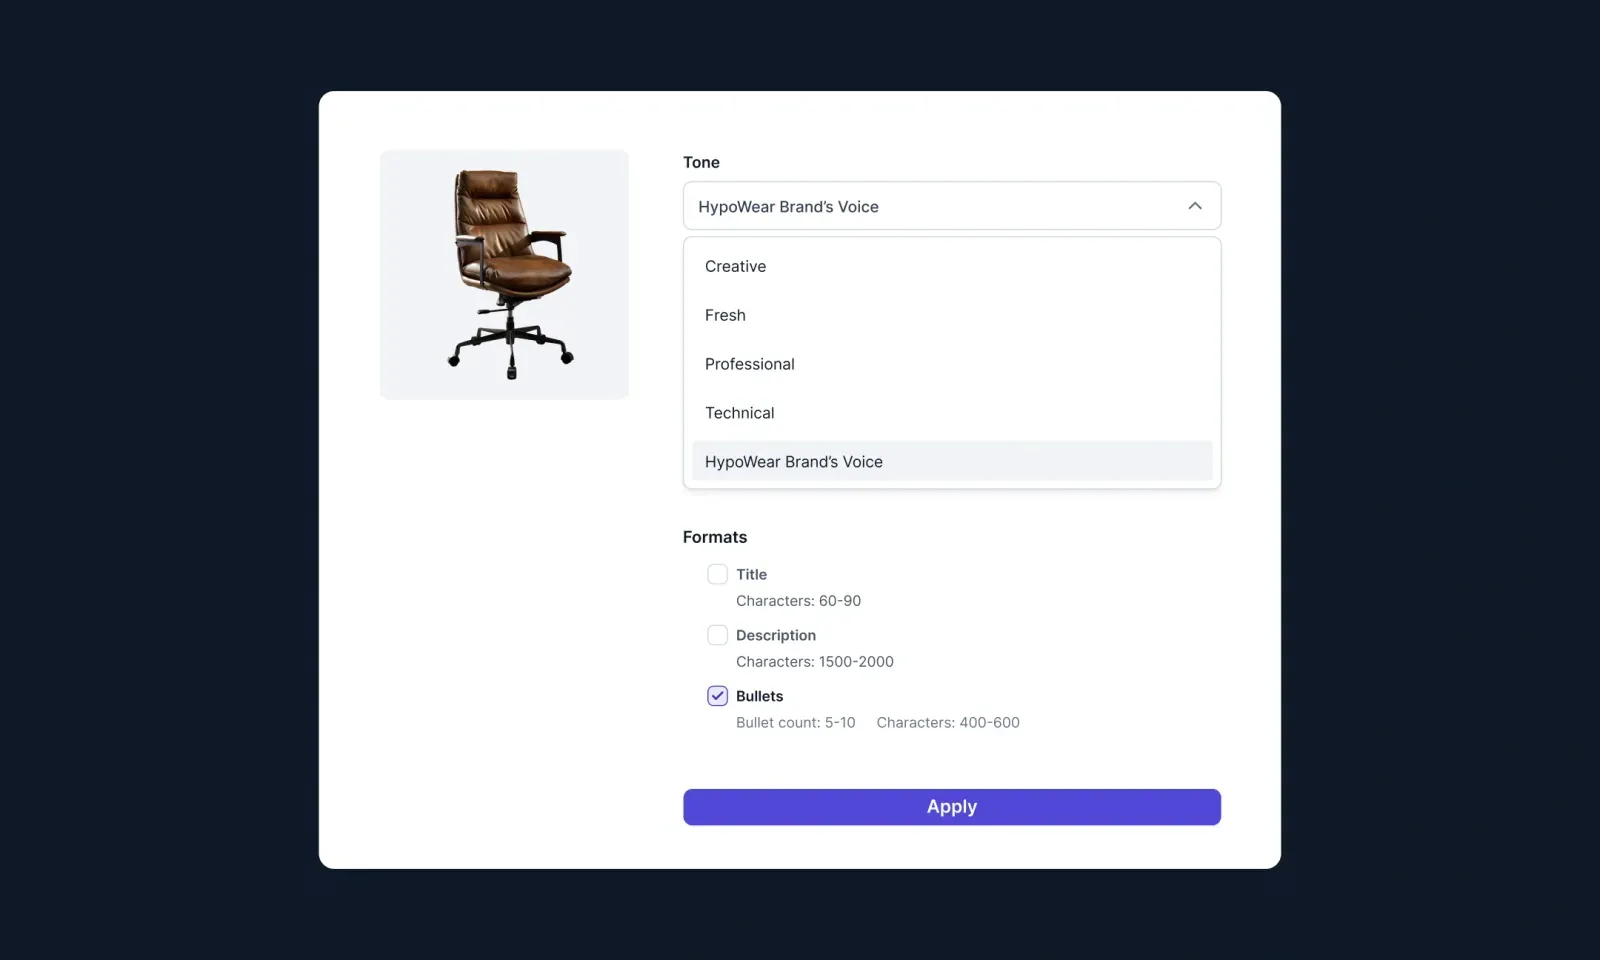Collapse the Tone dropdown chevron
Viewport: 1600px width, 960px height.
1194,206
